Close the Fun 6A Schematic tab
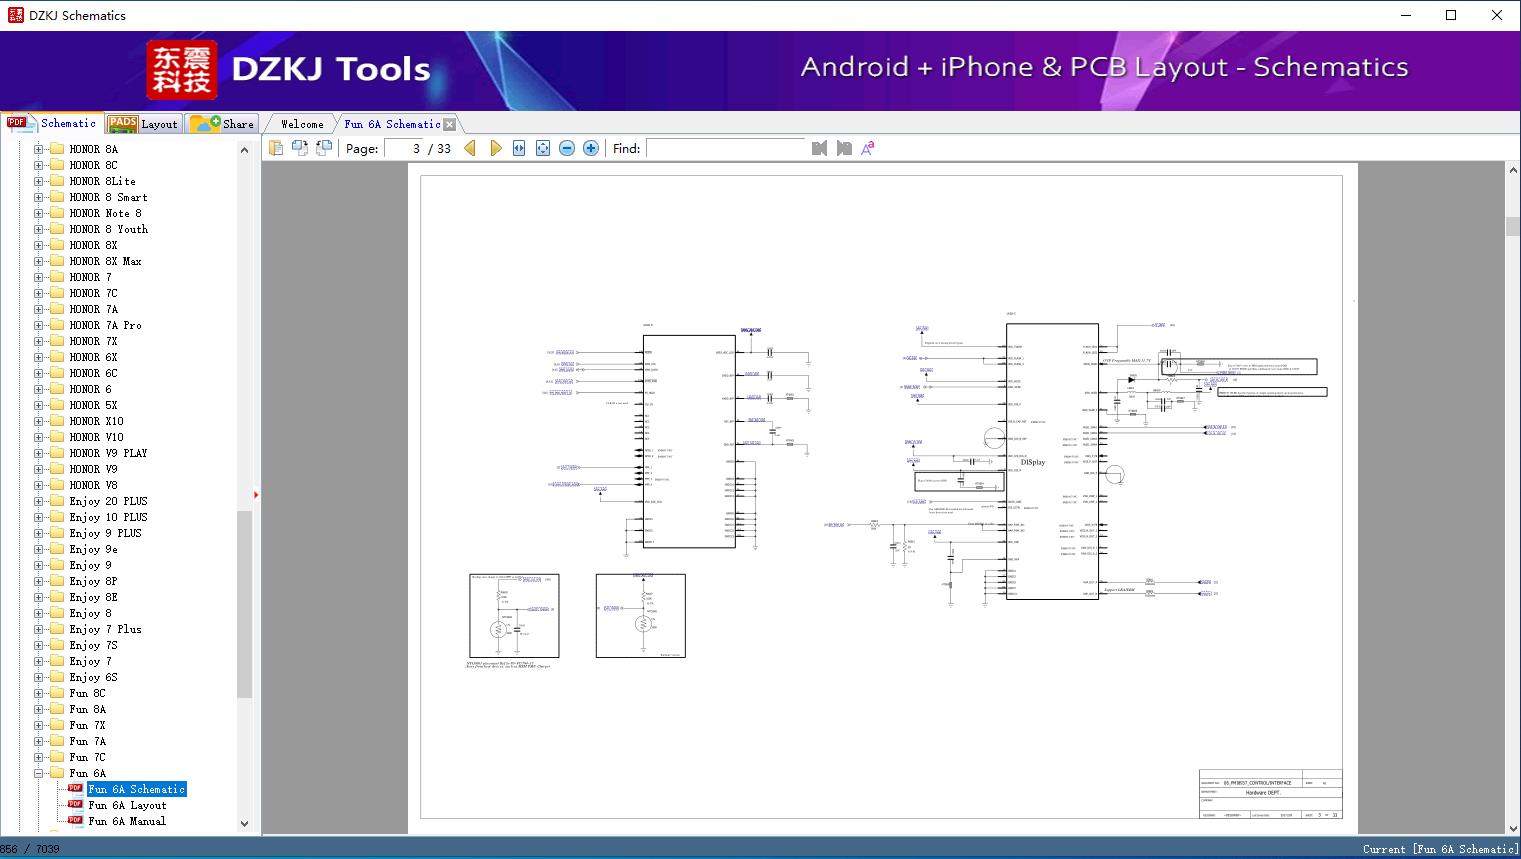 pyautogui.click(x=450, y=124)
